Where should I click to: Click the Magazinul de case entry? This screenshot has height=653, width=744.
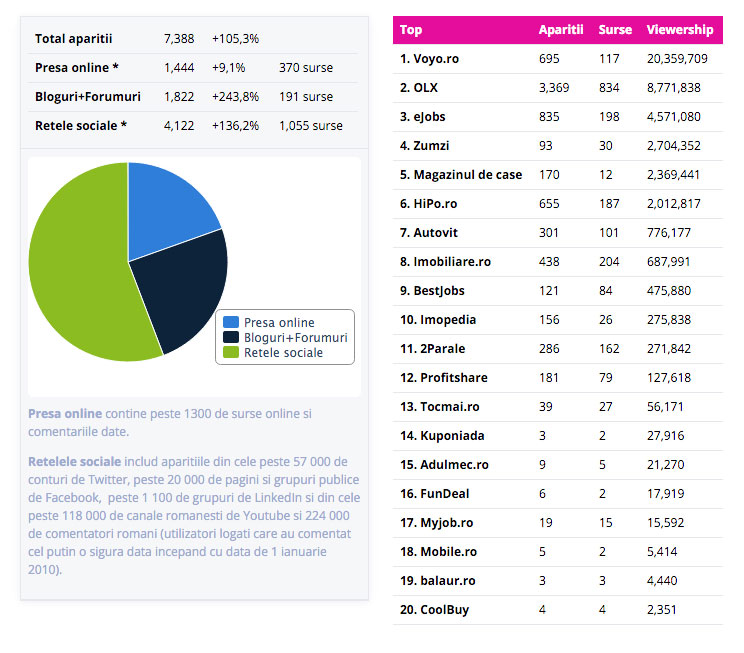(460, 175)
